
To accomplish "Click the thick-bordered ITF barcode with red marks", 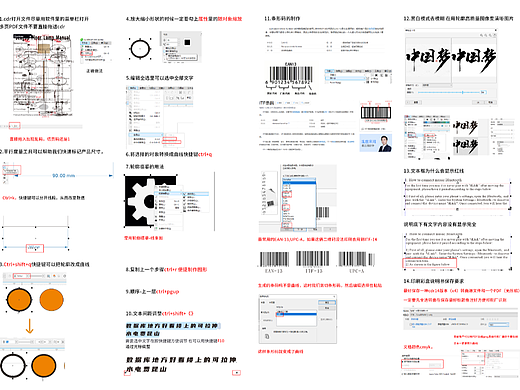I will click(x=376, y=112).
